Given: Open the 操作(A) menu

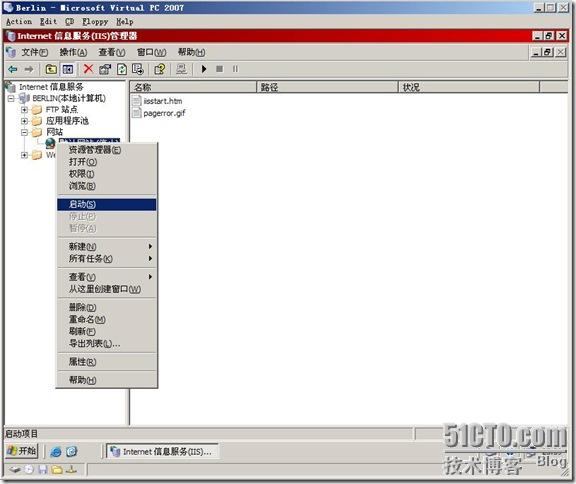Looking at the screenshot, I should coord(73,52).
